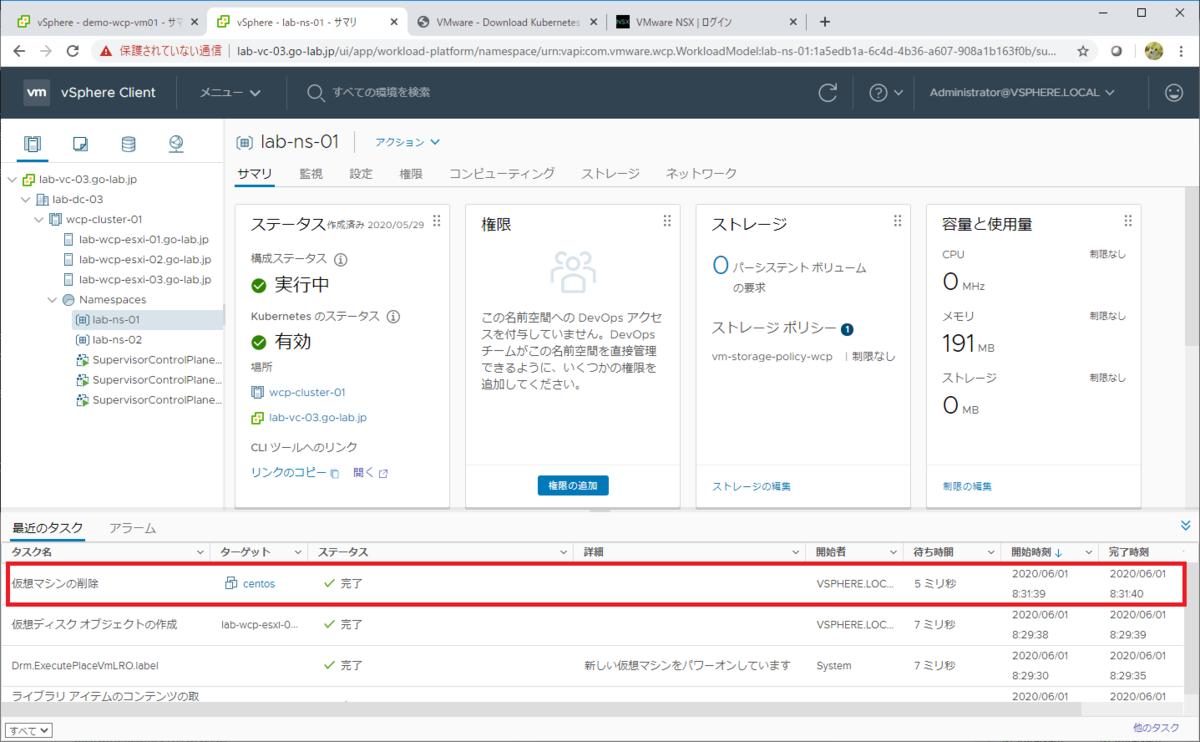Open the Storage inventory view icon
The image size is (1200, 742).
point(128,143)
